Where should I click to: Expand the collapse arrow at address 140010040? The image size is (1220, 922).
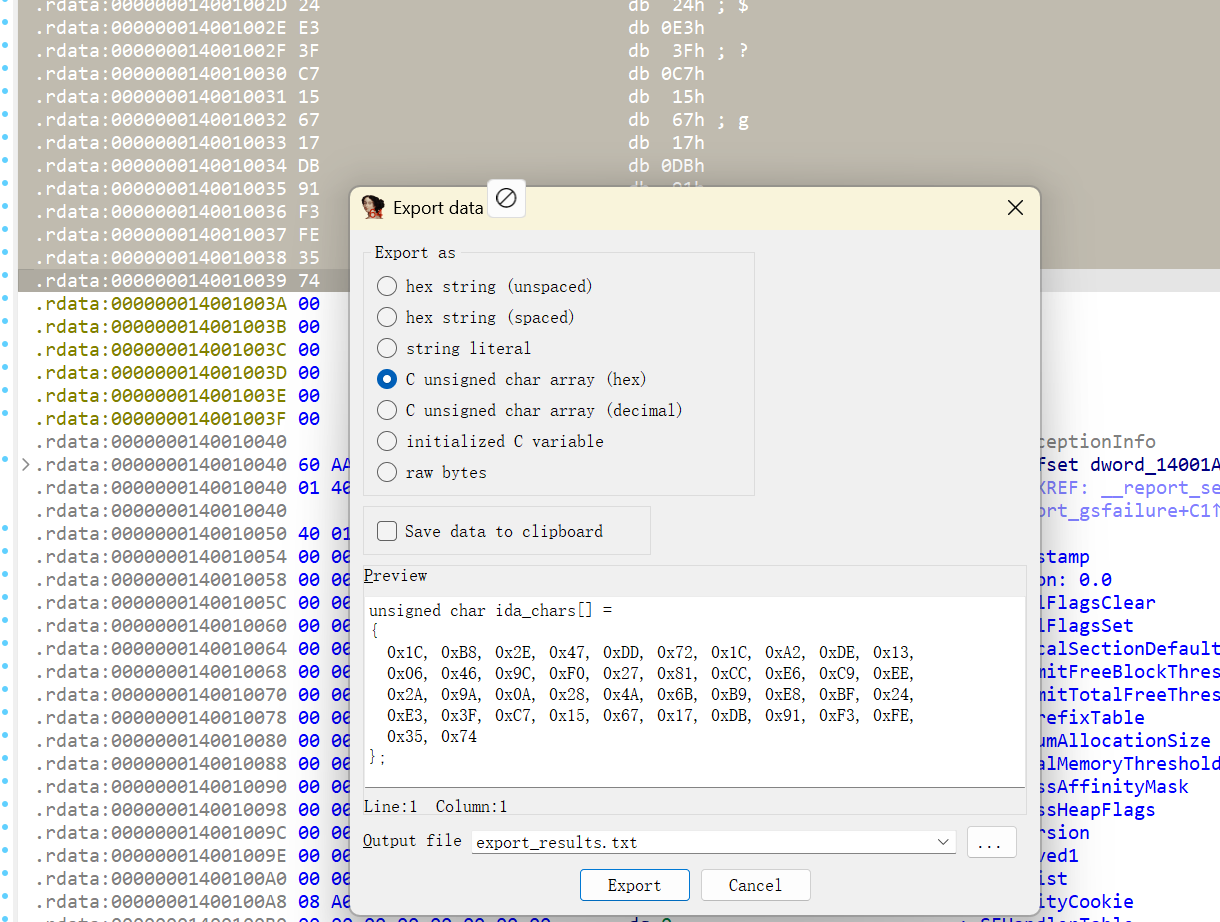pos(26,464)
